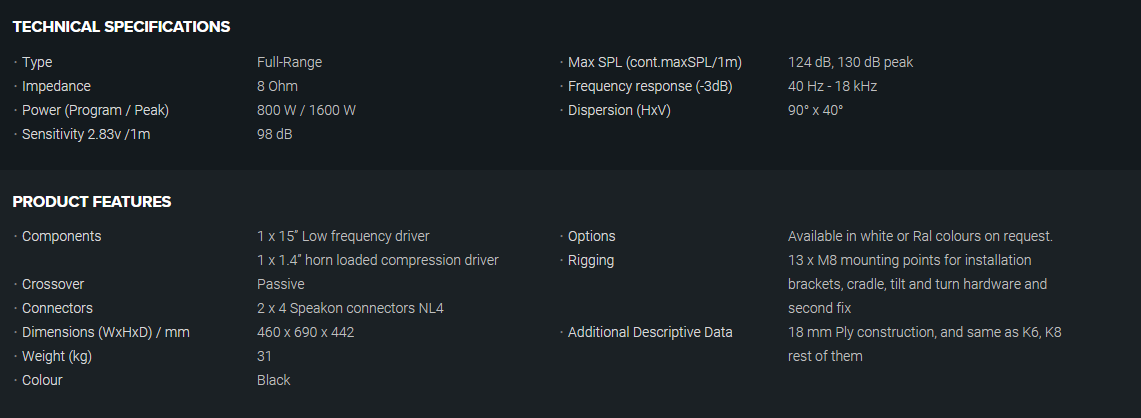Click the Product Features heading
This screenshot has width=1141, height=418.
coord(92,202)
